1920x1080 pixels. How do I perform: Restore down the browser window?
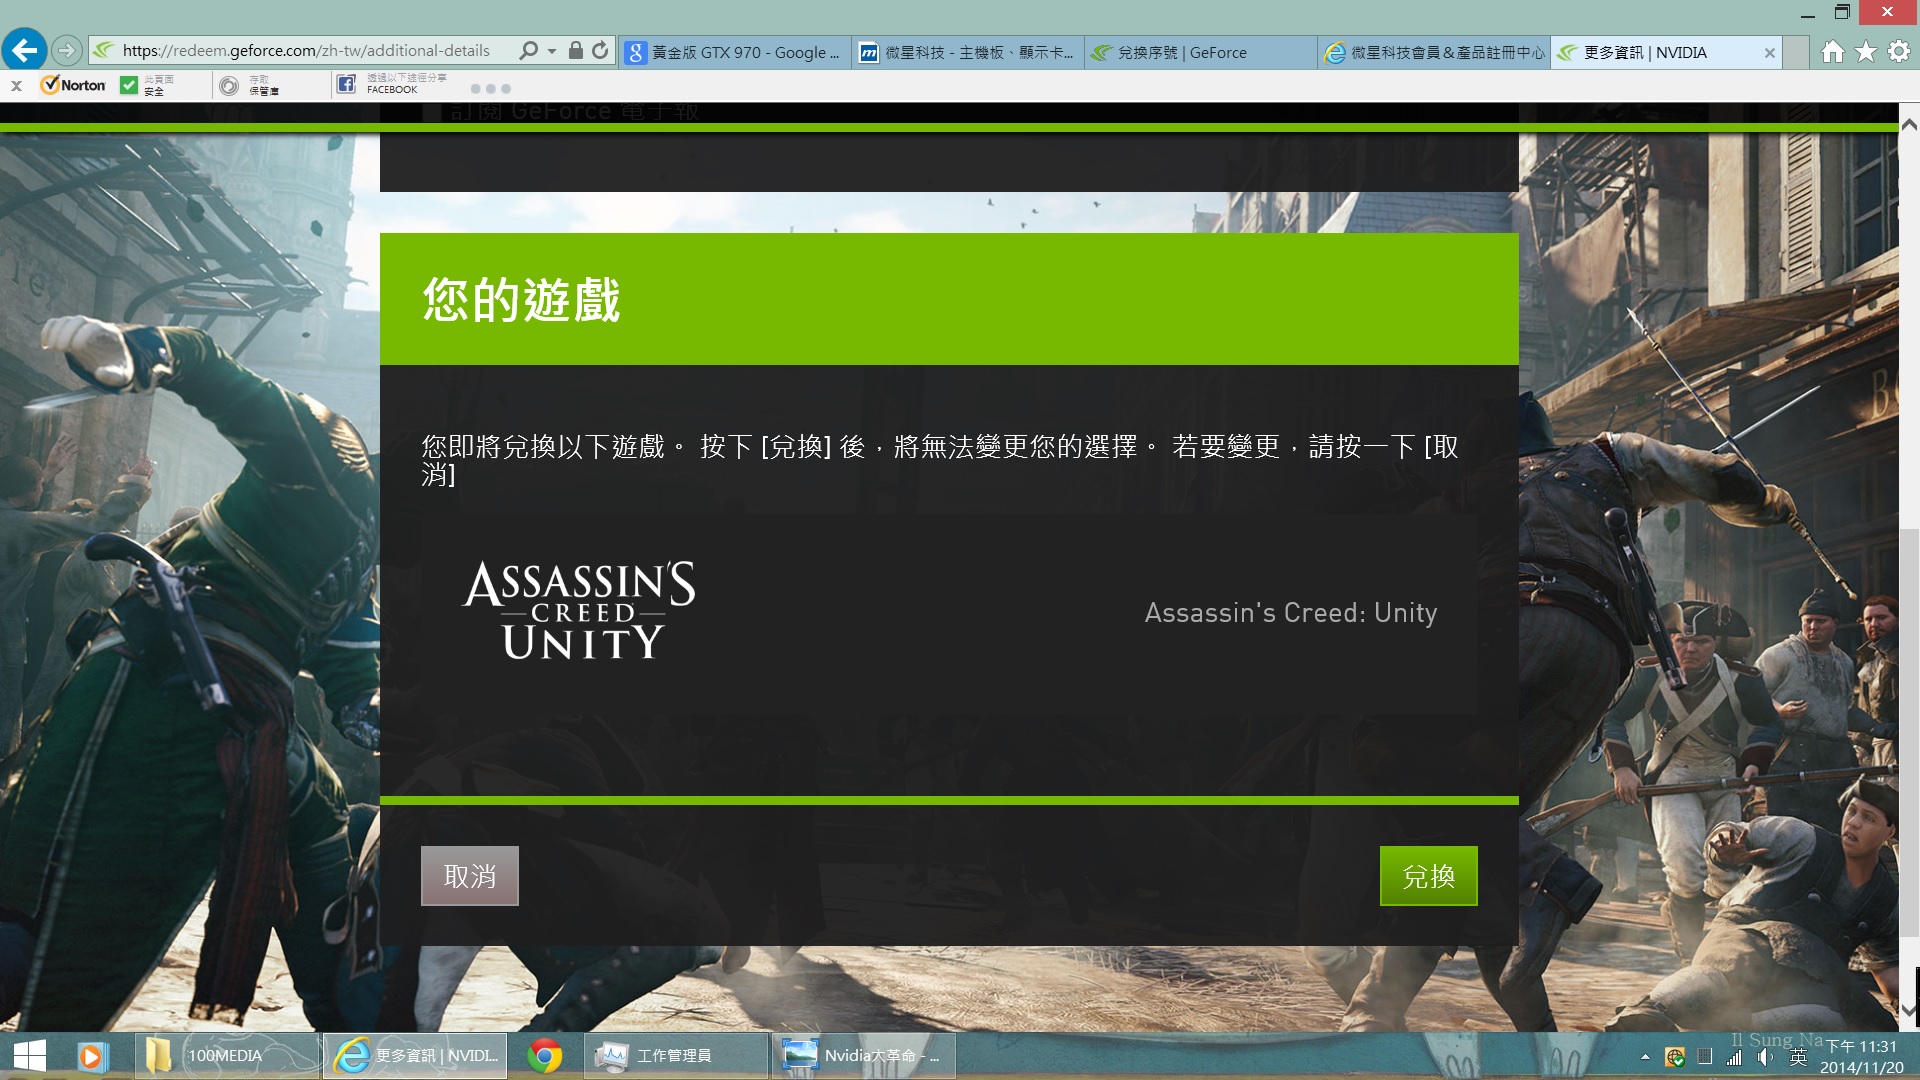(1842, 13)
